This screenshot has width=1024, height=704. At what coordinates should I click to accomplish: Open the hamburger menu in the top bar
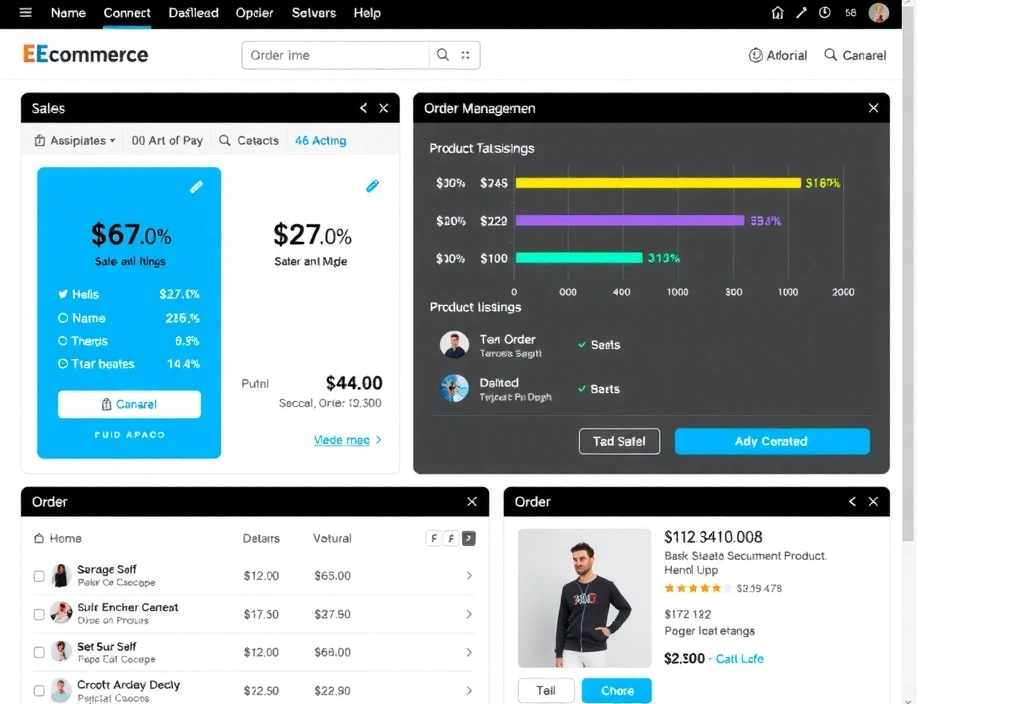(24, 13)
